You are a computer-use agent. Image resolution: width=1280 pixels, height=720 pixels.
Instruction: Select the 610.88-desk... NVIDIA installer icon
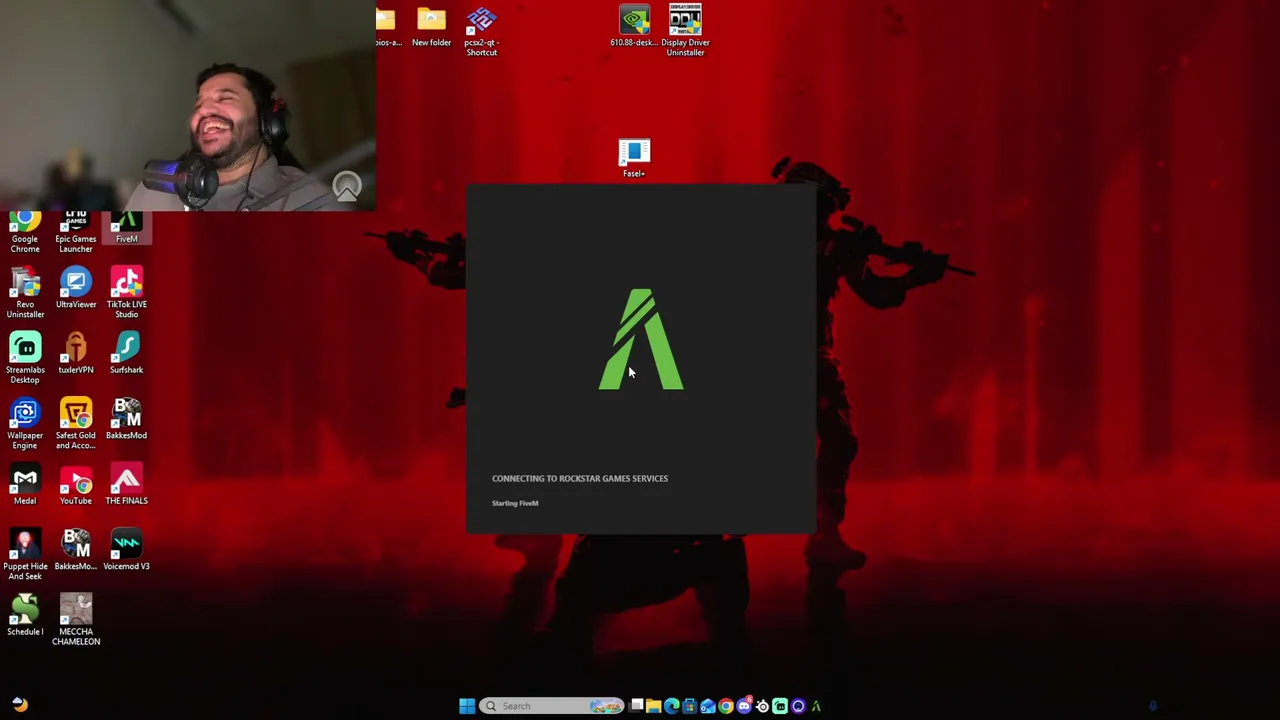[x=634, y=27]
